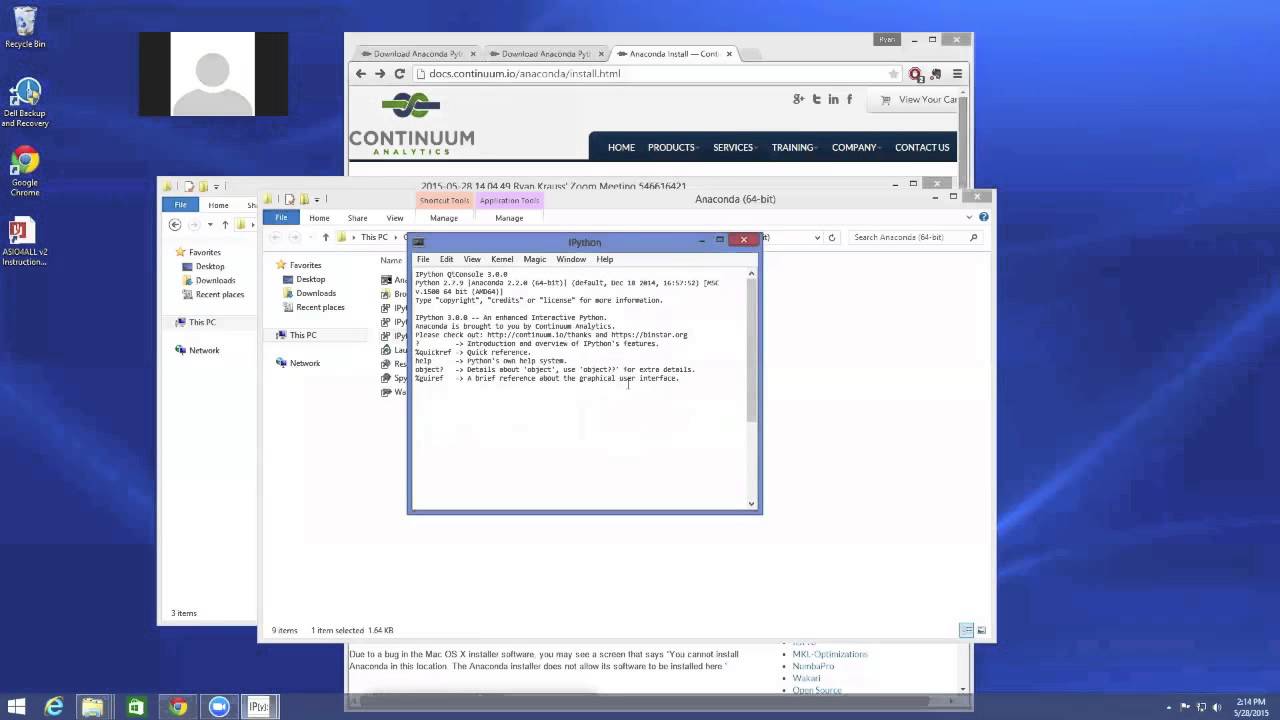Open the IPython Edit menu
Screen dimensions: 1280x720
click(x=446, y=259)
